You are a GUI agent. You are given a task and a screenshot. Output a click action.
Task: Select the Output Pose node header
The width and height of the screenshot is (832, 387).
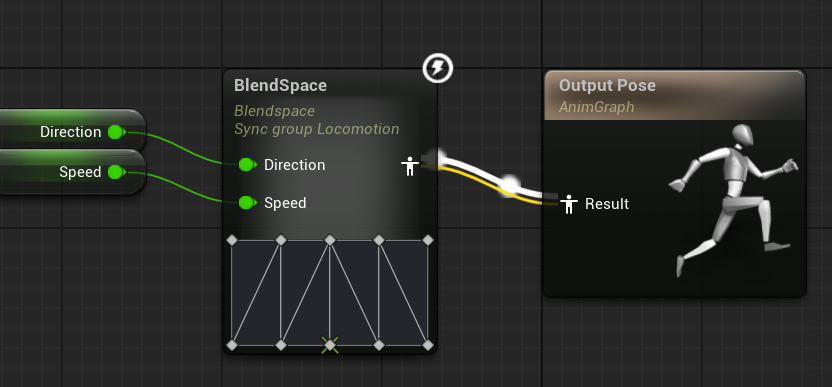click(x=674, y=95)
